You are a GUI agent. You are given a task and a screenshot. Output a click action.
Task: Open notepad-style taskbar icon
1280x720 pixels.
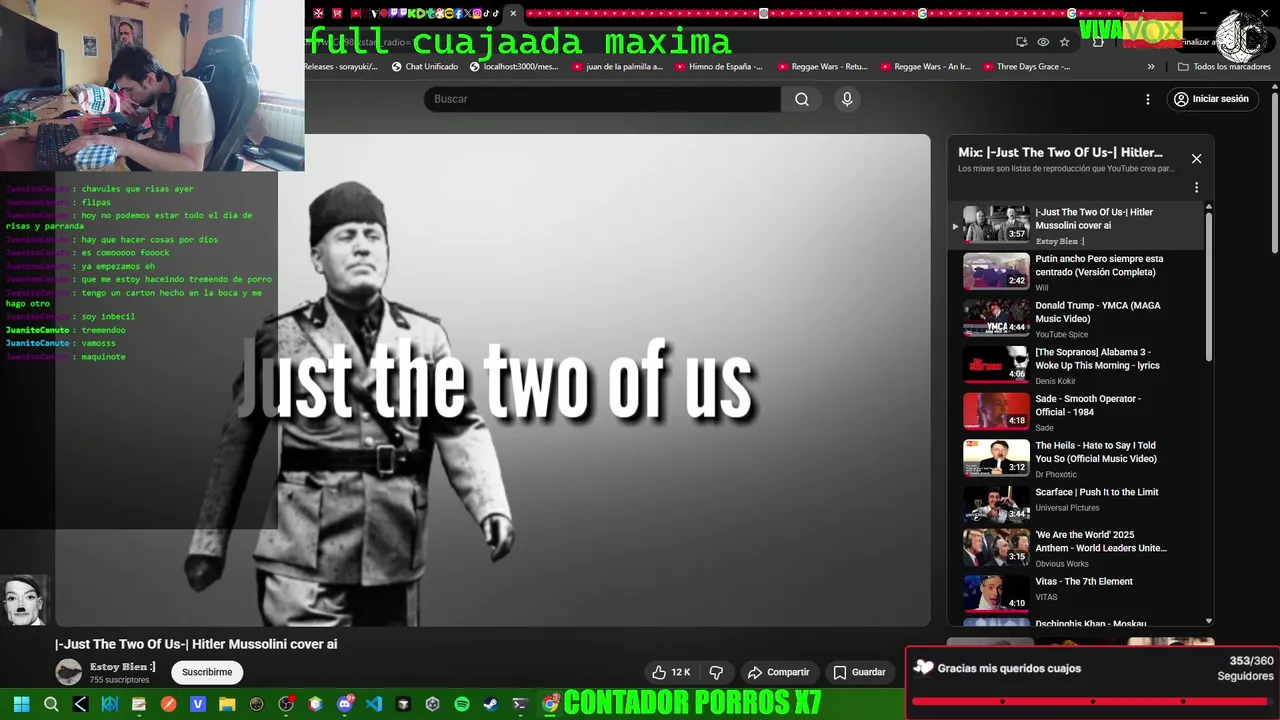click(139, 704)
